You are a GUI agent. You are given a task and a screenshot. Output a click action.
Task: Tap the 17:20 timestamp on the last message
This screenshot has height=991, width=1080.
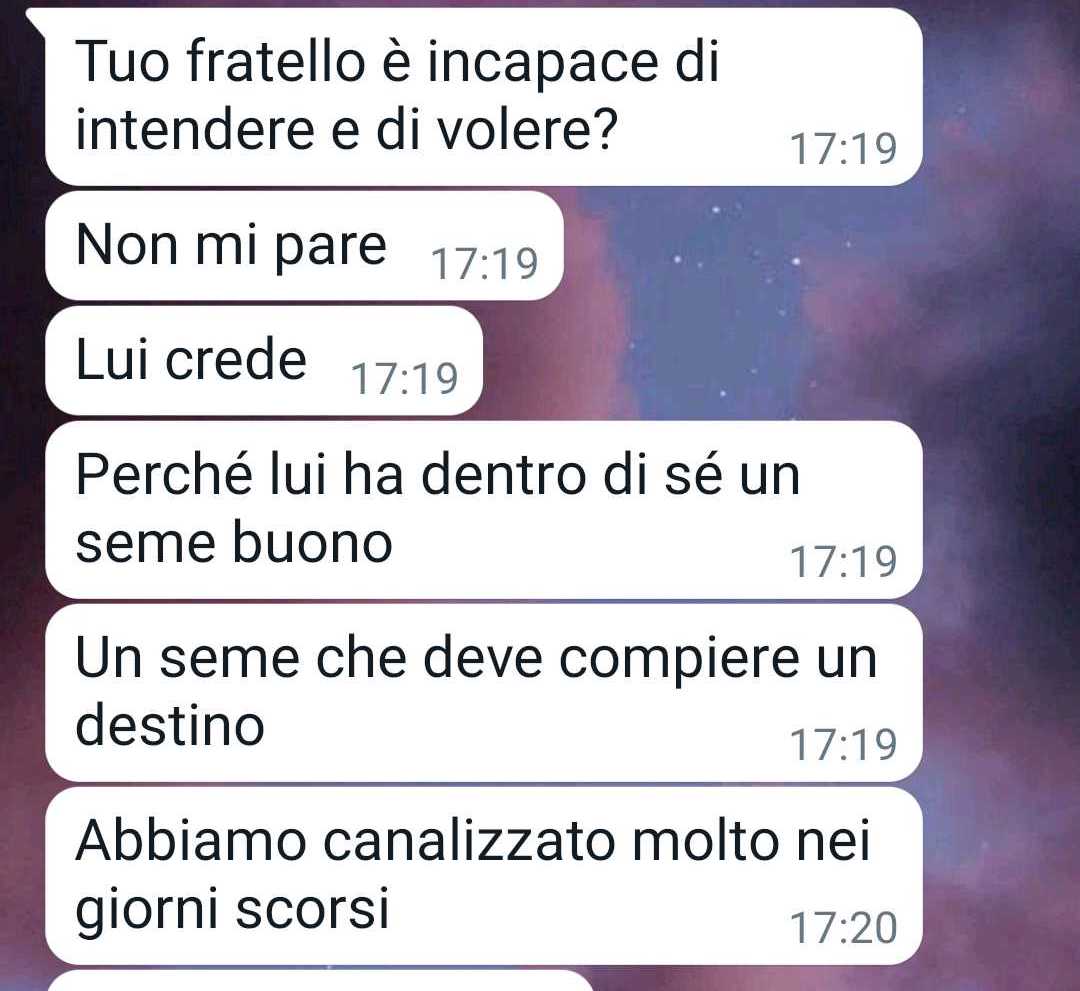tap(843, 928)
